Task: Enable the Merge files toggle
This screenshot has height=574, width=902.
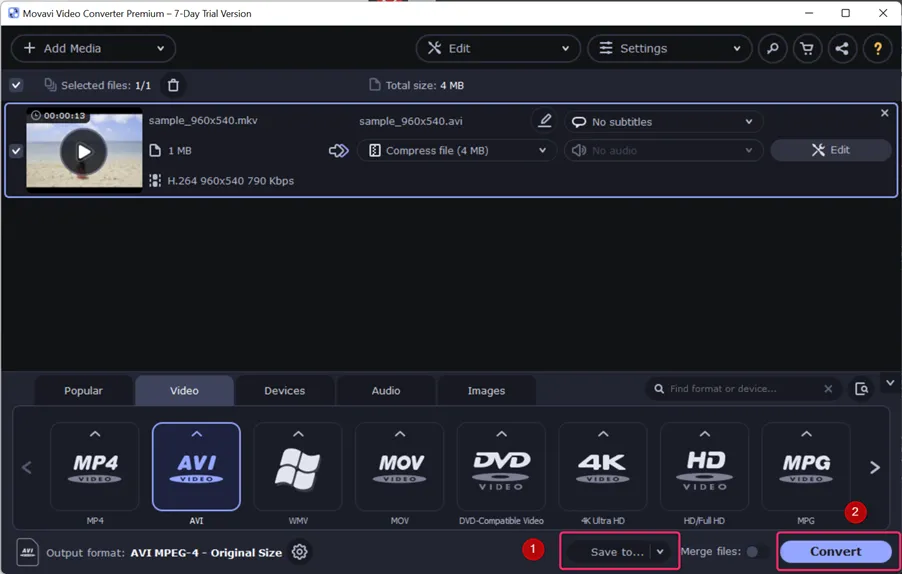Action: [x=756, y=552]
